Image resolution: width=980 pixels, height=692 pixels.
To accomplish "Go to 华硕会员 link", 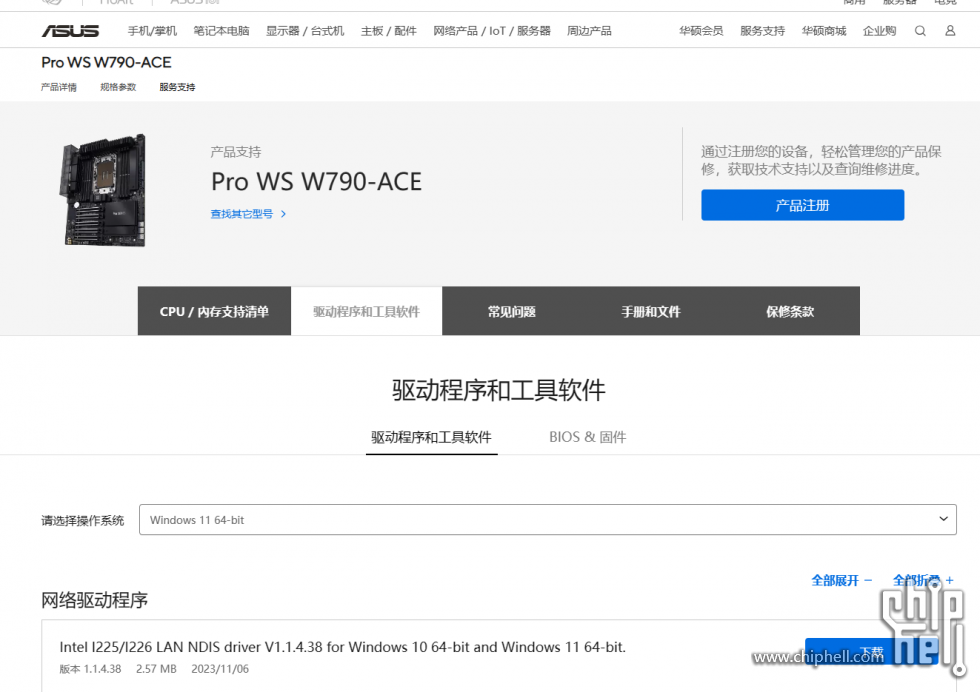I will pyautogui.click(x=701, y=31).
